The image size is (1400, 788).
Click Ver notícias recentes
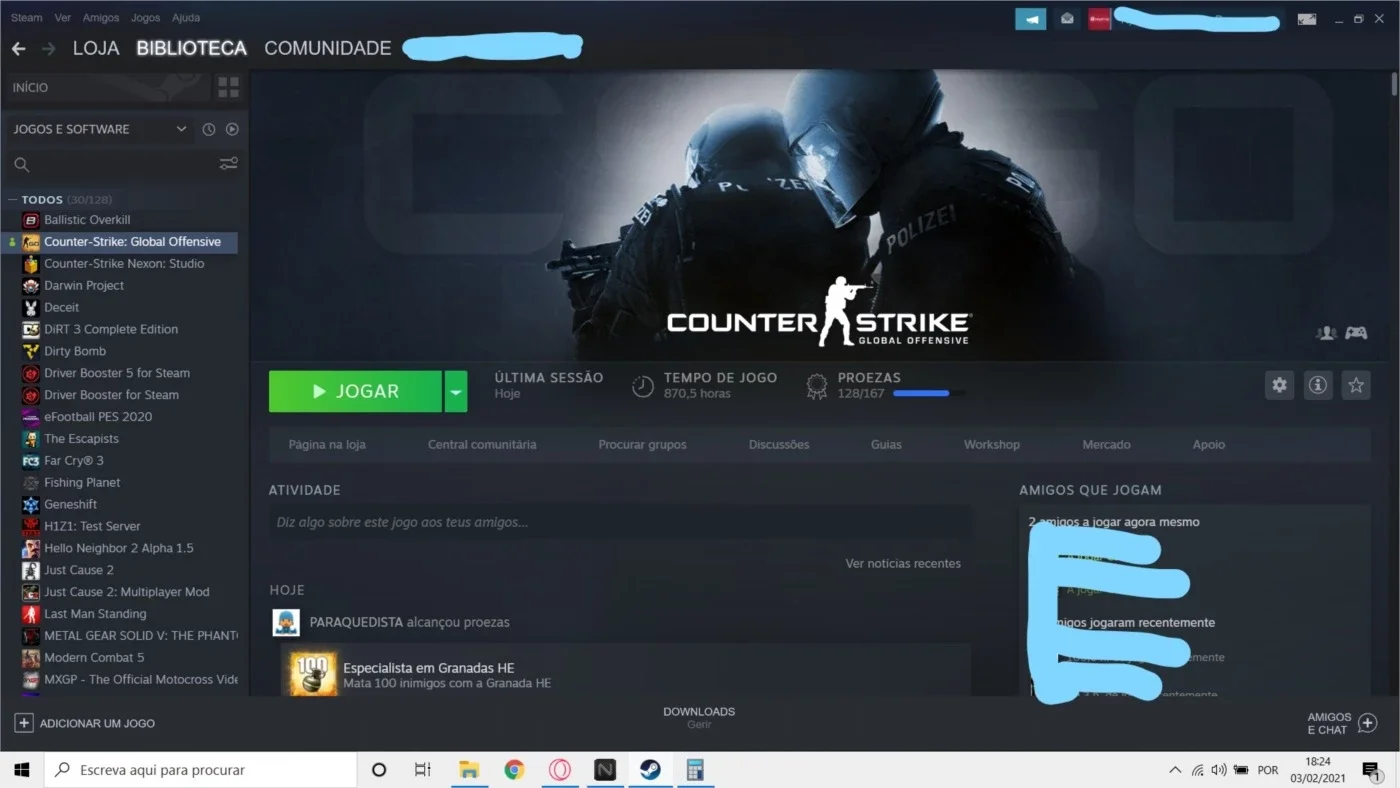tap(903, 564)
